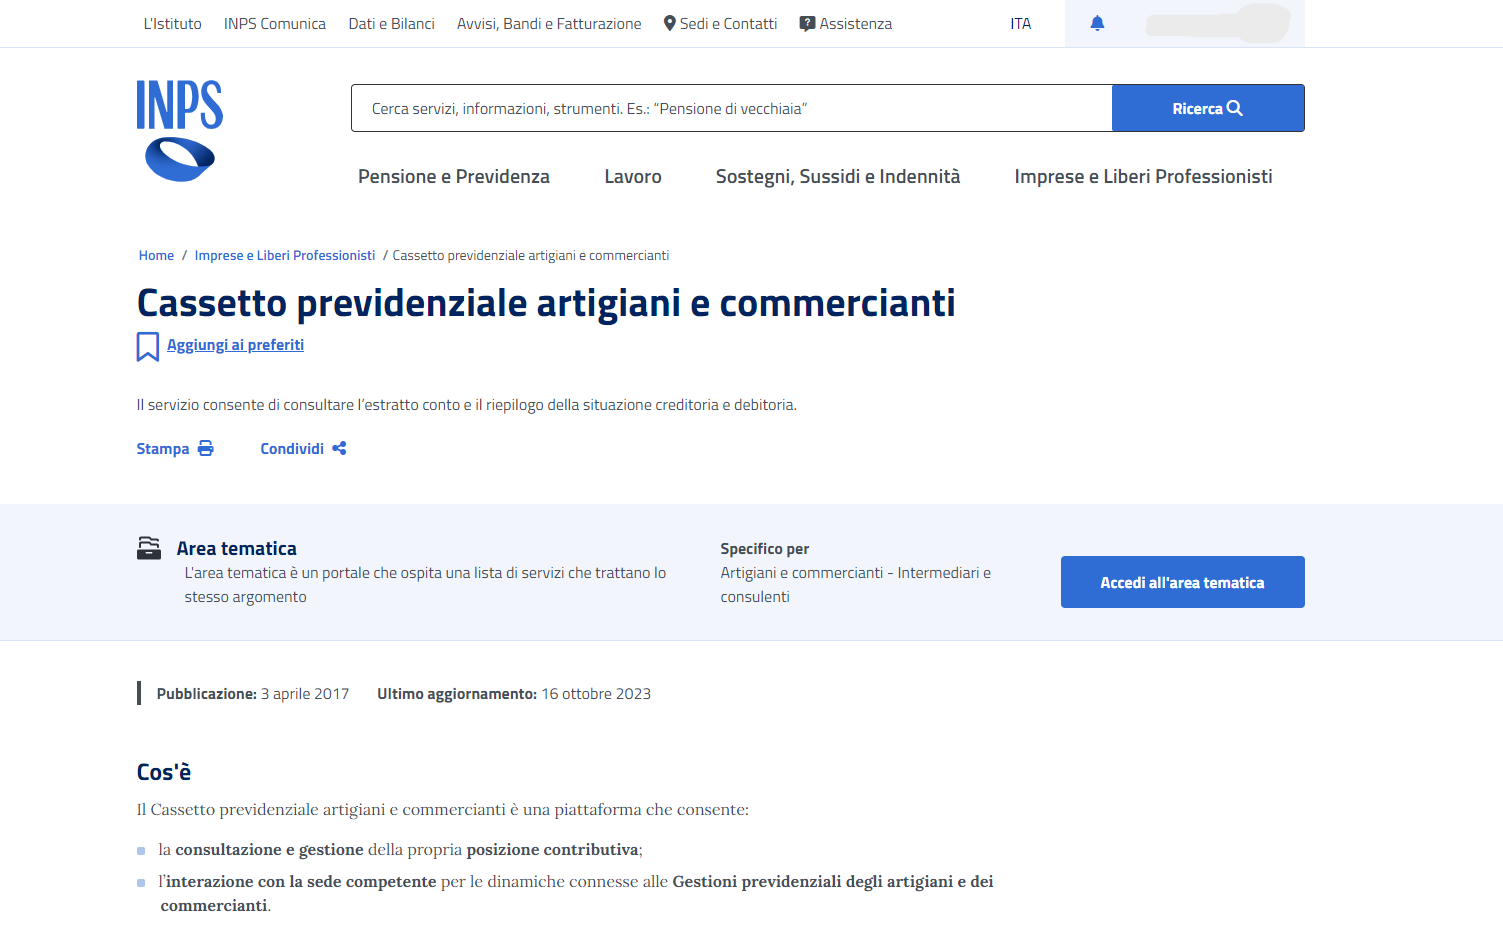Click sentence starting Il servizio consente di consultare
The height and width of the screenshot is (929, 1503).
click(467, 404)
